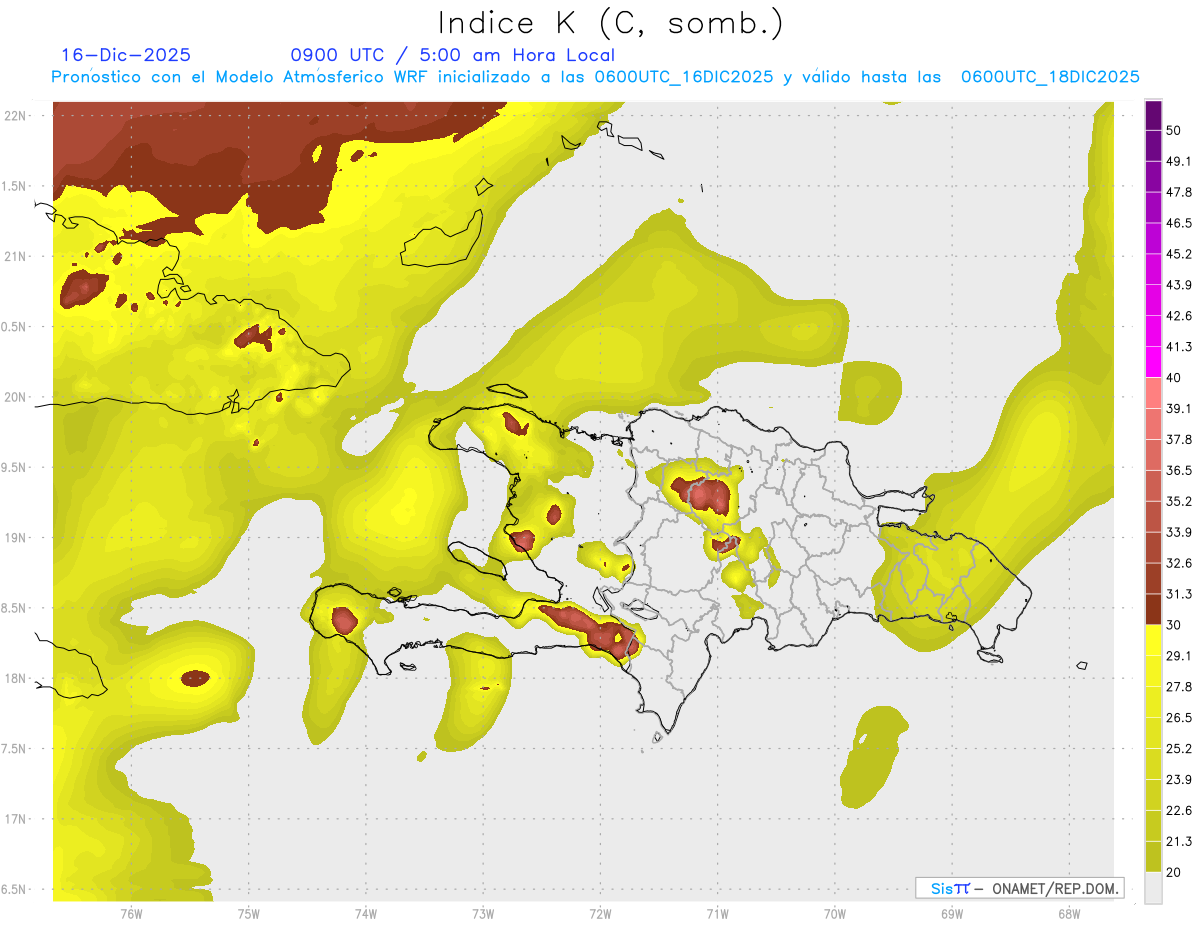Click the legend value "39.1"
The height and width of the screenshot is (927, 1200).
pos(1179,408)
